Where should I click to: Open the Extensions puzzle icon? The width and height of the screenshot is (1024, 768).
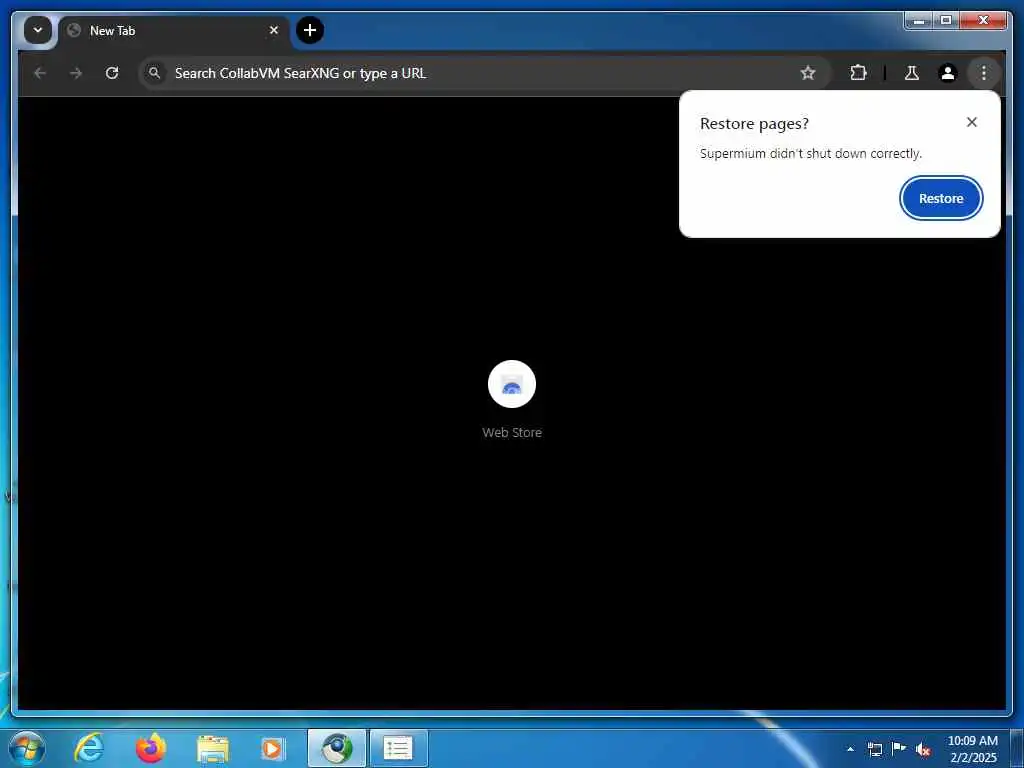pyautogui.click(x=858, y=73)
